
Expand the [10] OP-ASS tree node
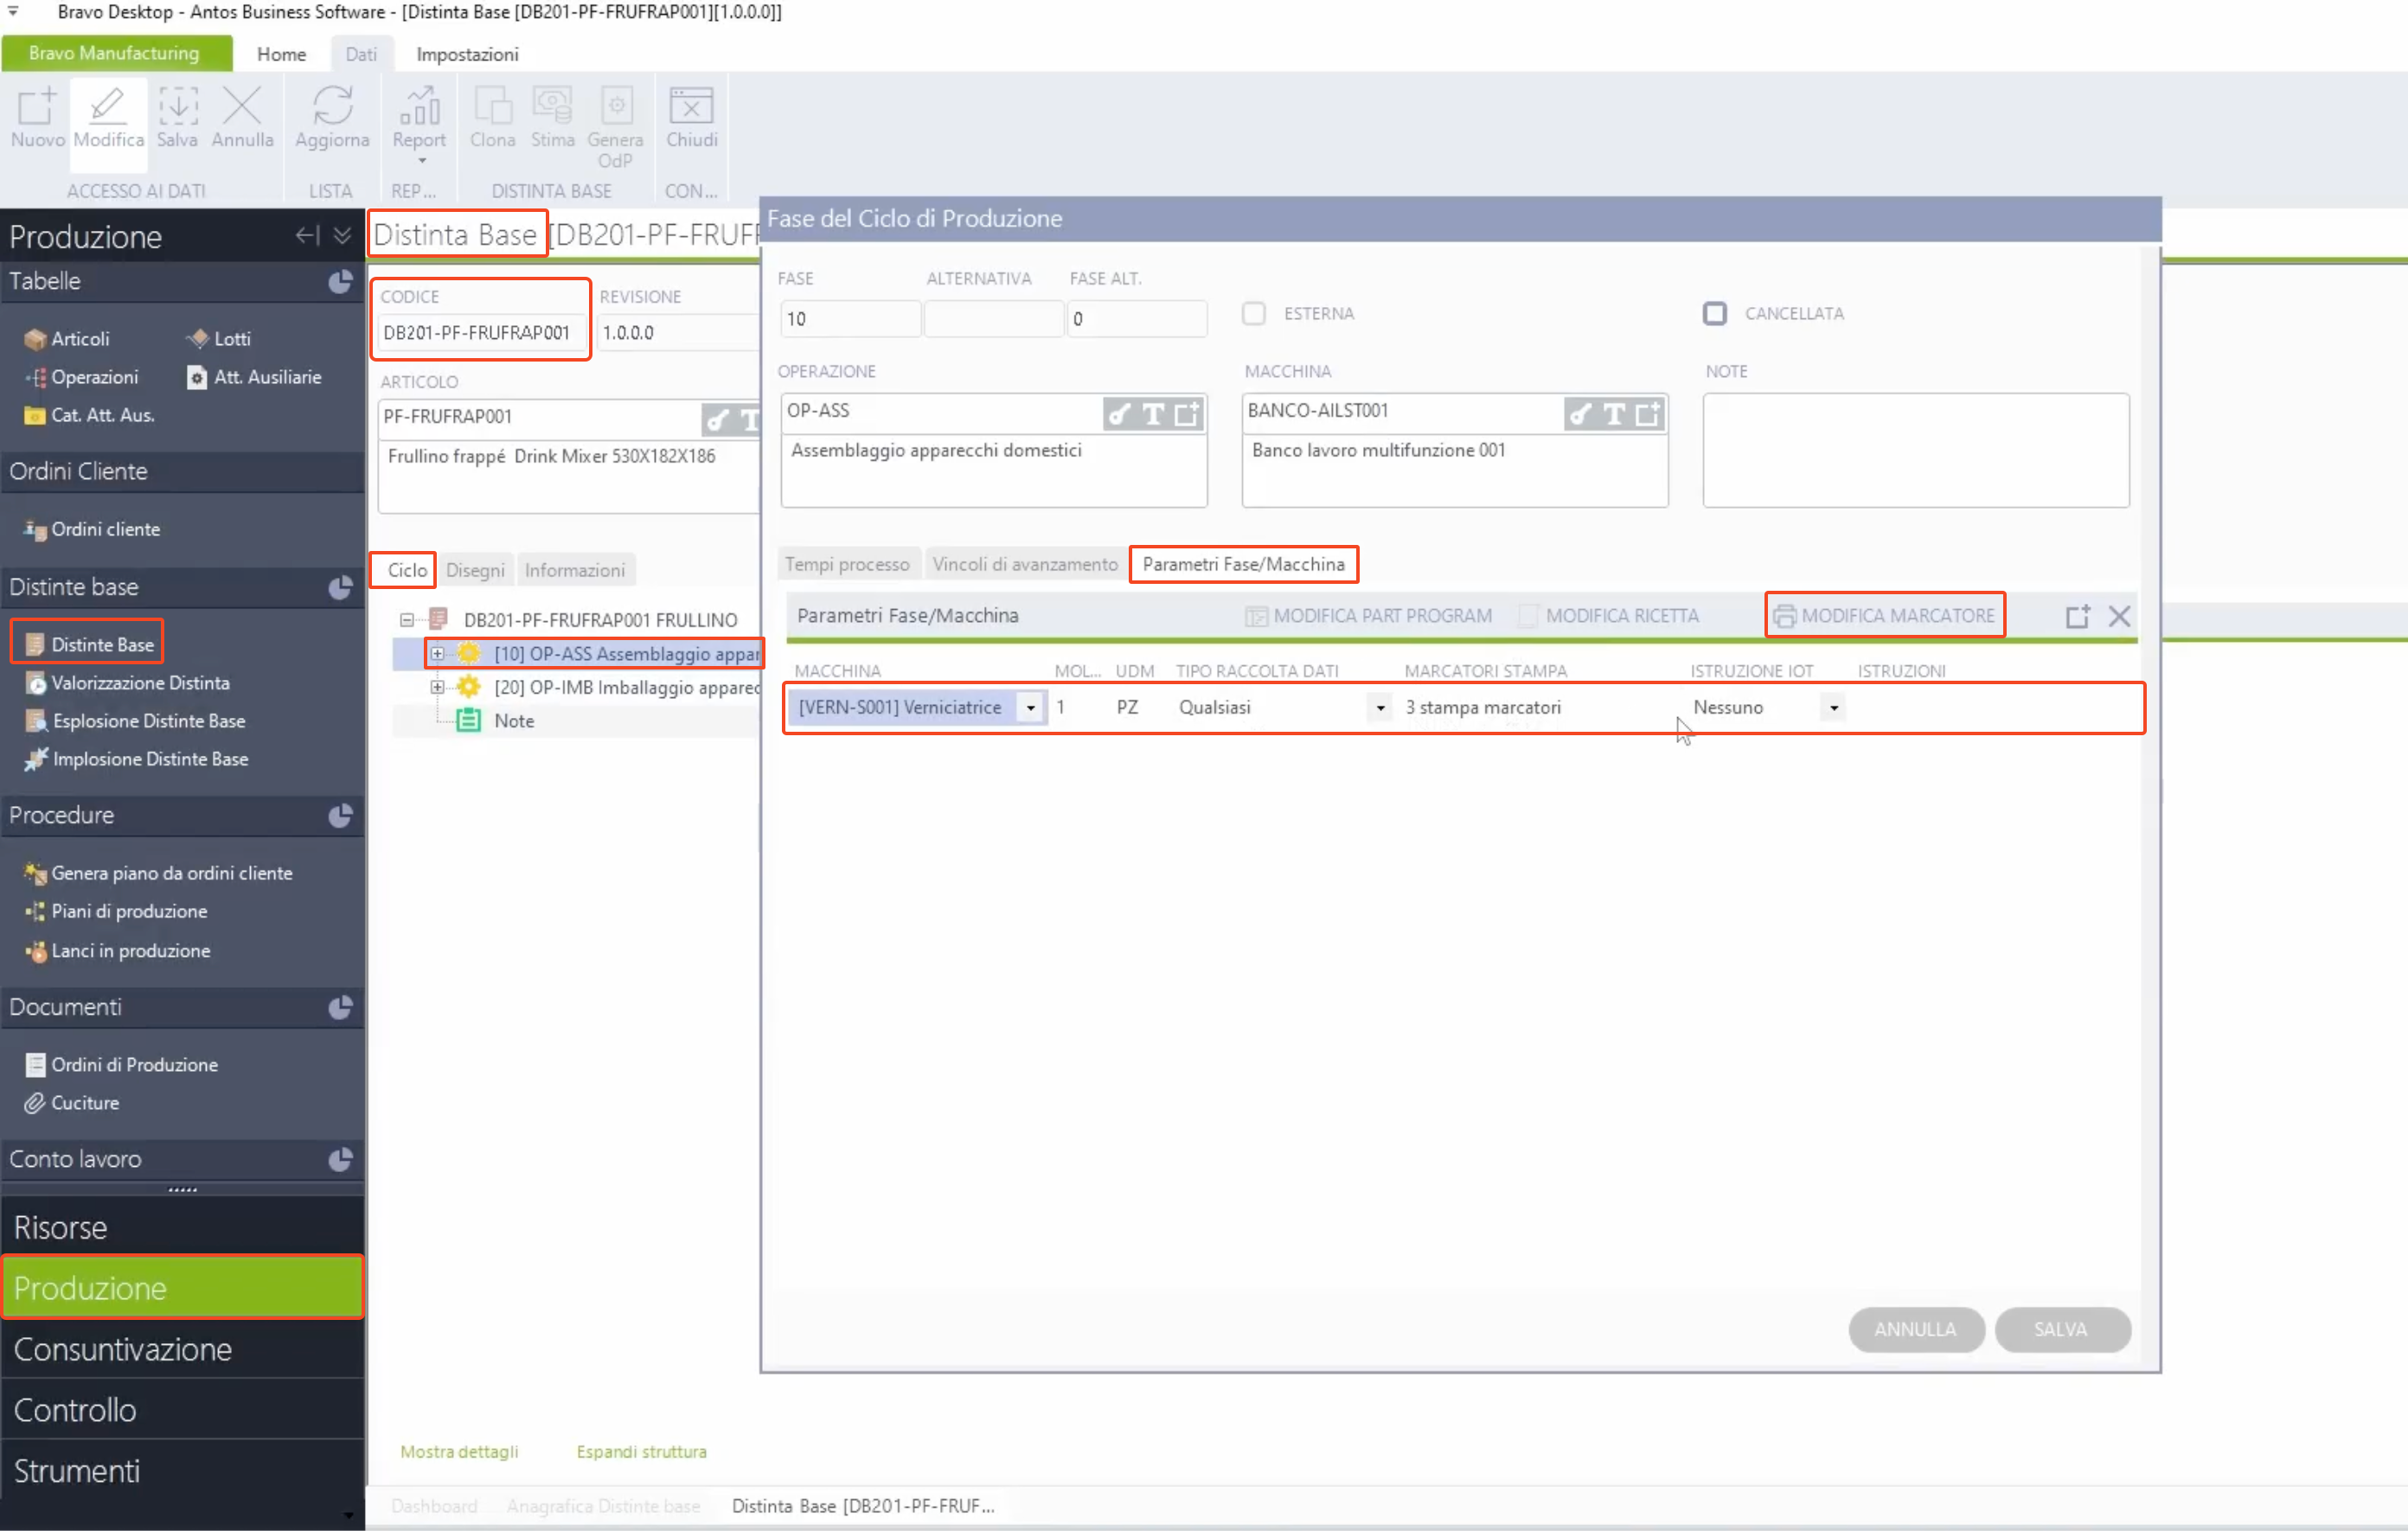[x=437, y=654]
